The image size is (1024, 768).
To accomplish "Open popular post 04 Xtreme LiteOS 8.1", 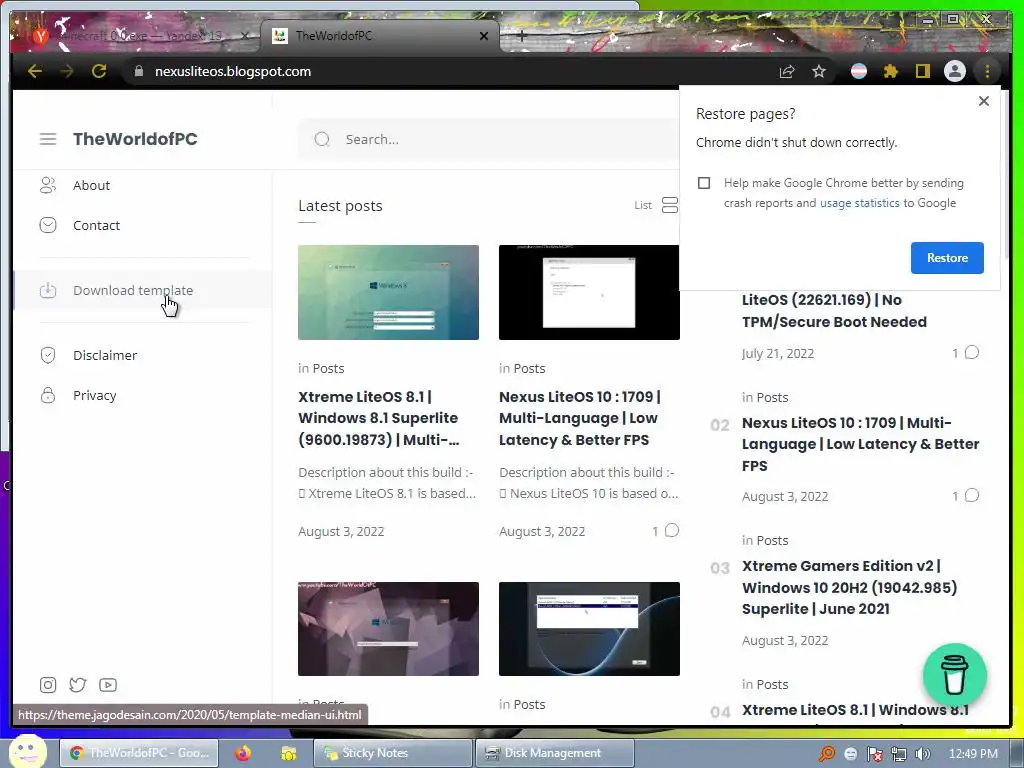I will point(855,710).
